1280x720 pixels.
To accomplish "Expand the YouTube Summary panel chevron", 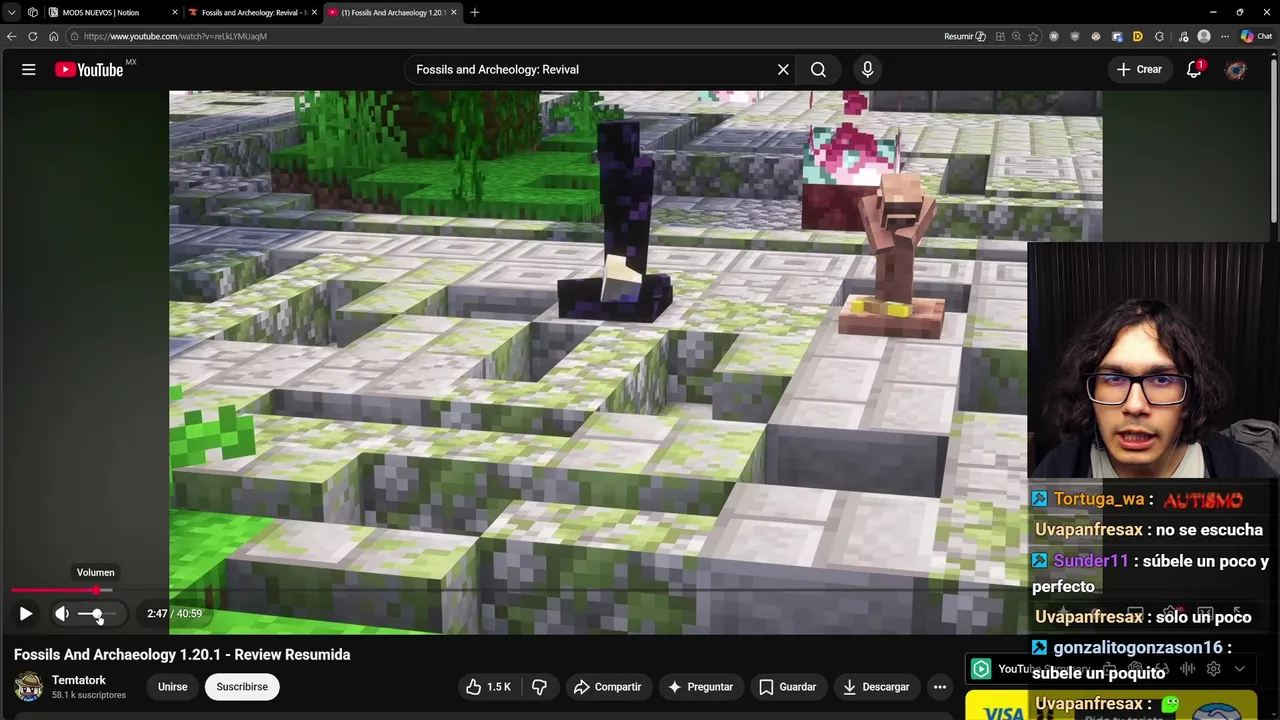I will point(1240,669).
